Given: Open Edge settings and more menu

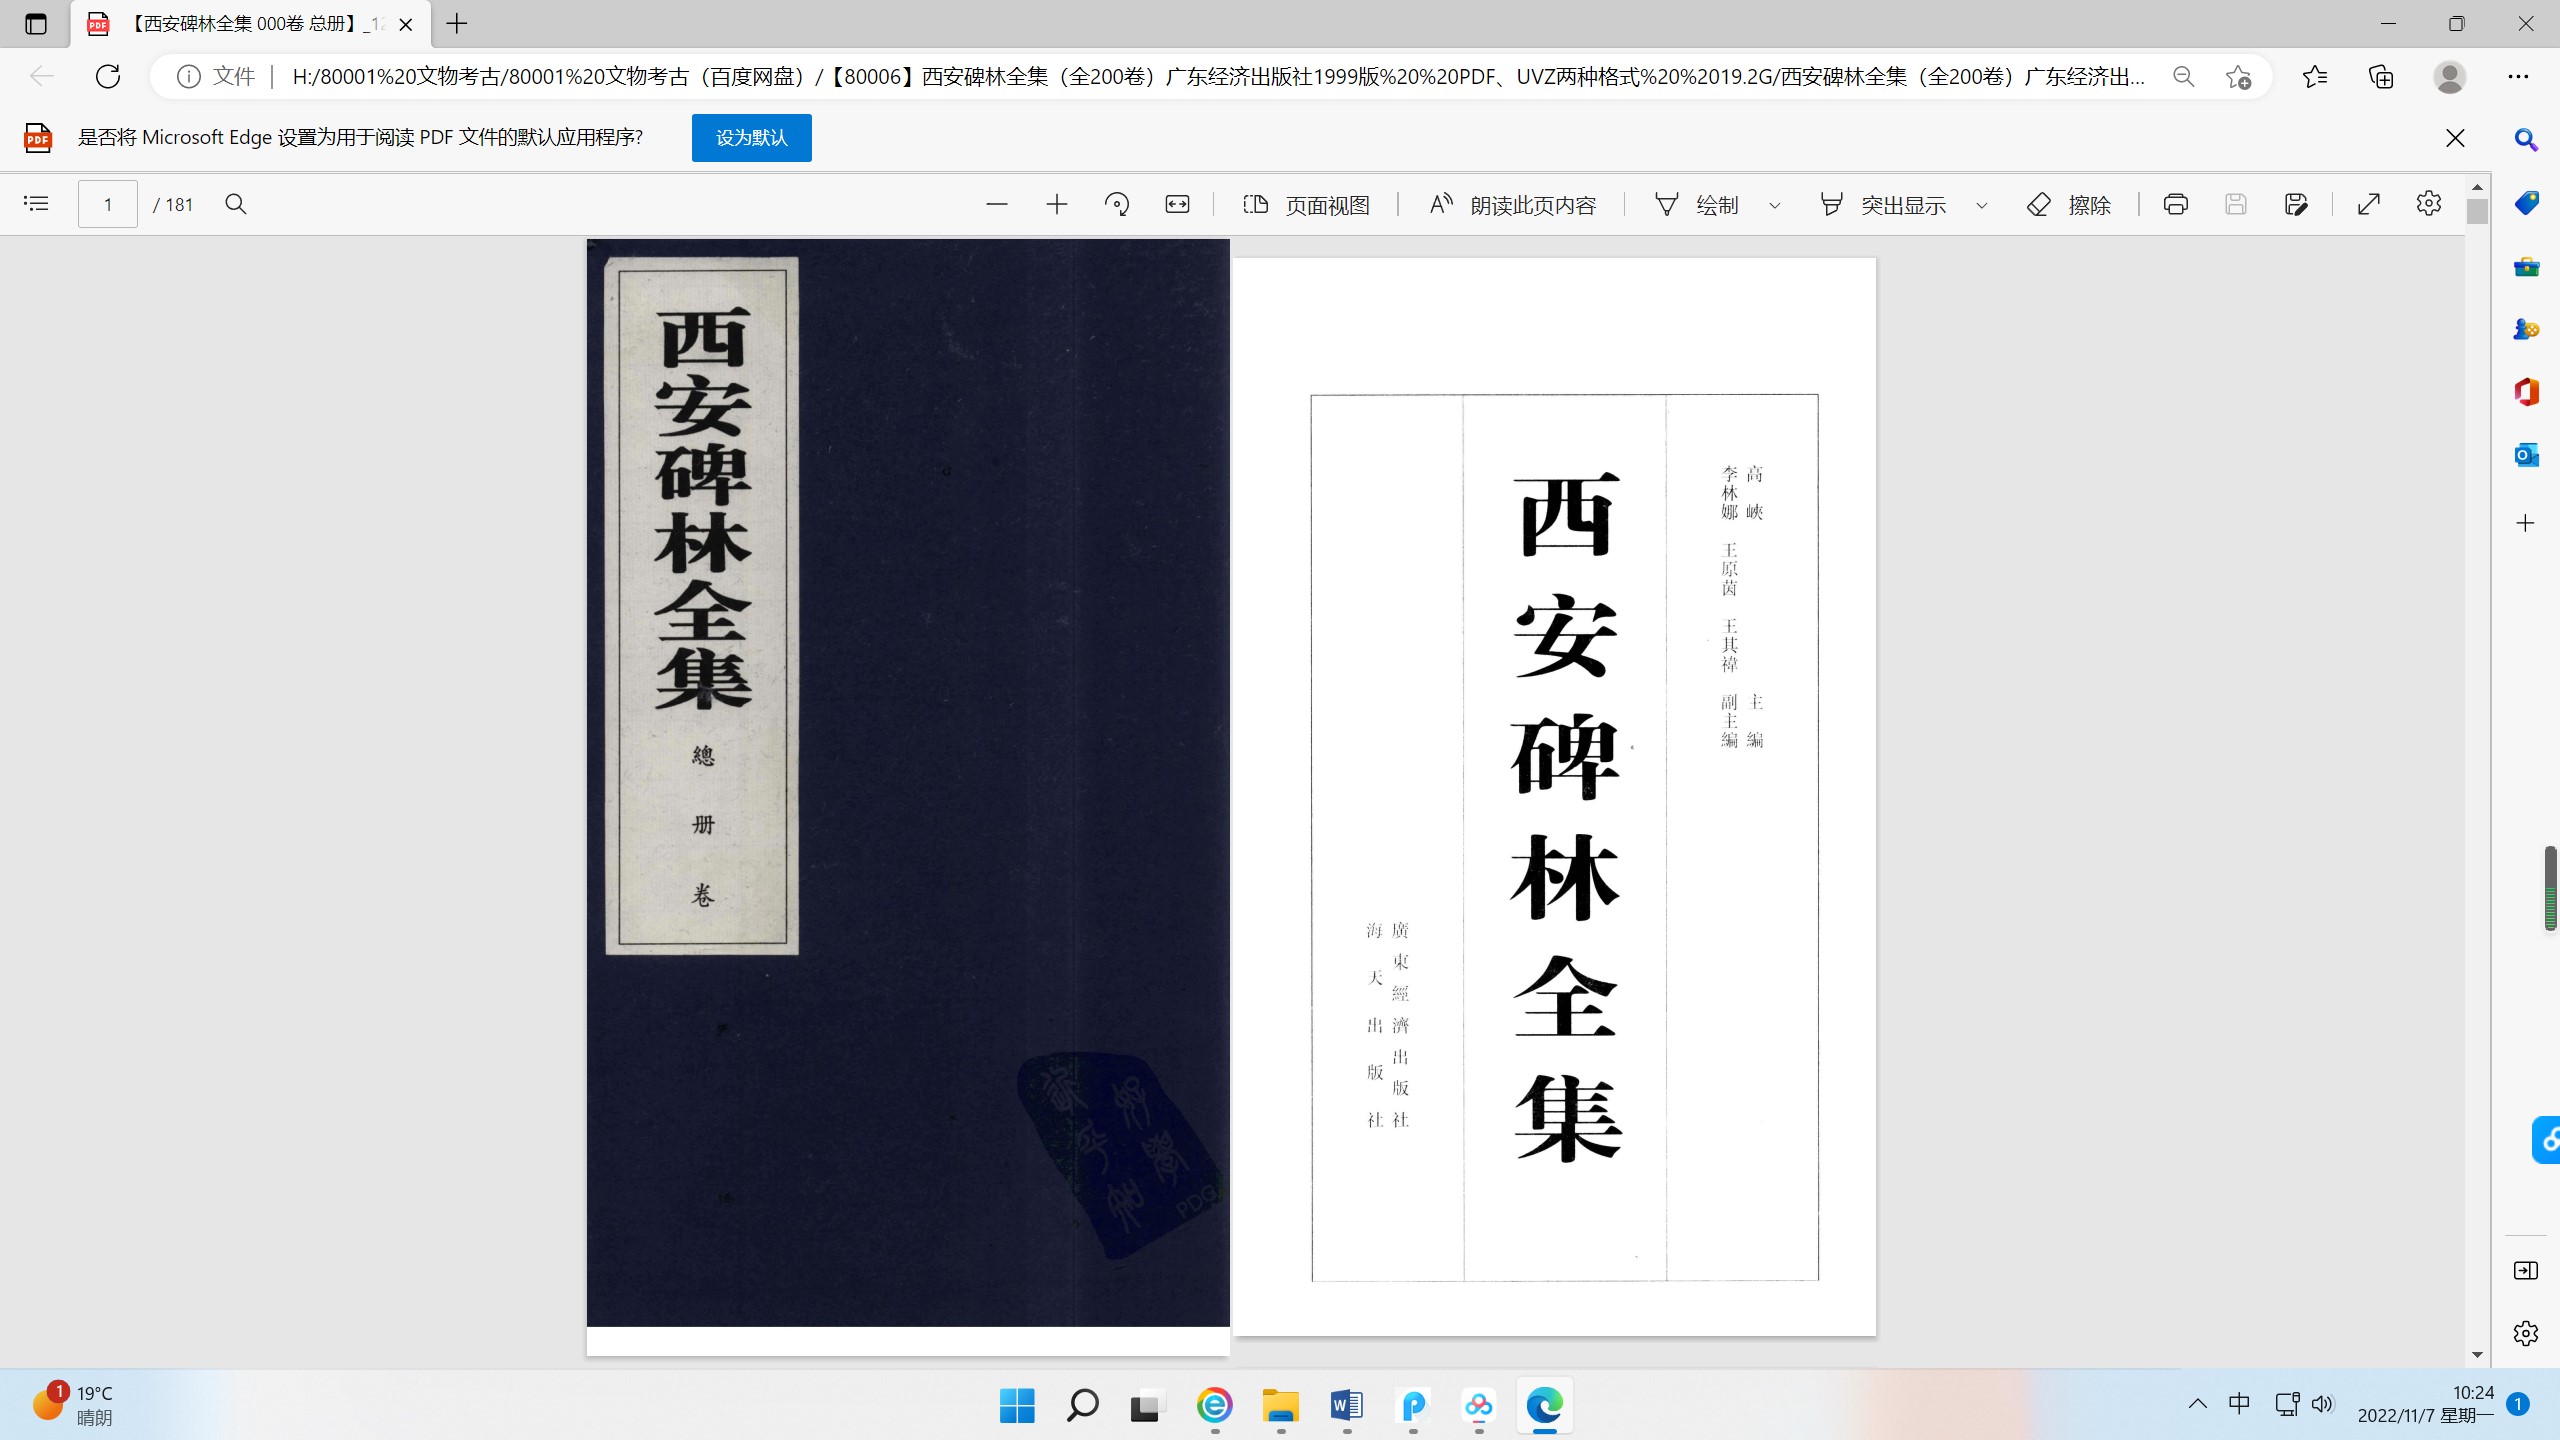Looking at the screenshot, I should point(2518,76).
